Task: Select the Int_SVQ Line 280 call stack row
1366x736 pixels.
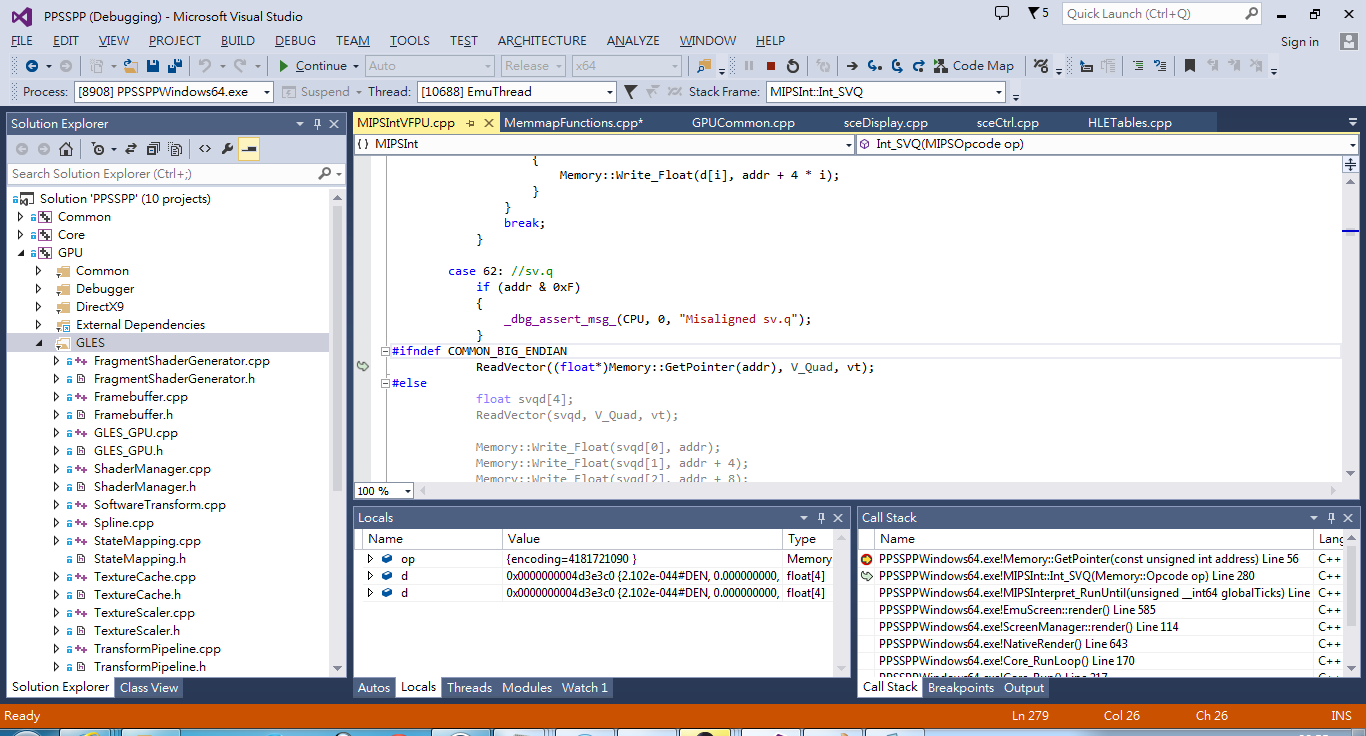Action: point(1085,576)
